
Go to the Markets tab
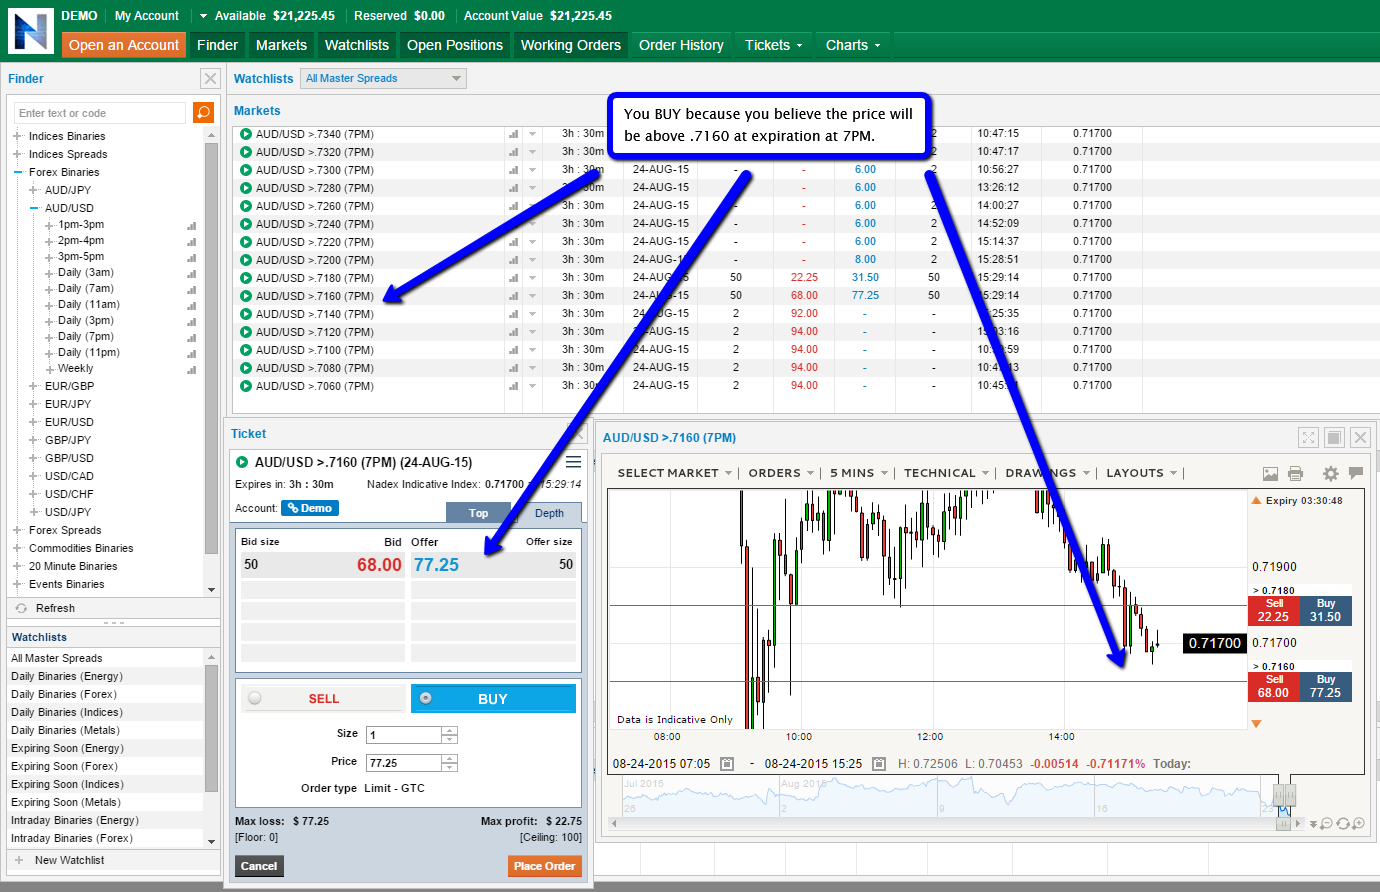pos(281,45)
